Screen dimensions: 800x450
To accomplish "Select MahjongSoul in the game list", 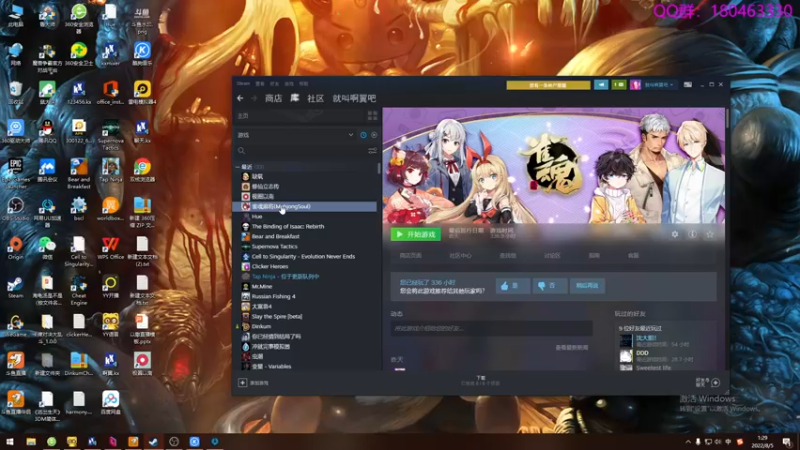I will point(305,207).
